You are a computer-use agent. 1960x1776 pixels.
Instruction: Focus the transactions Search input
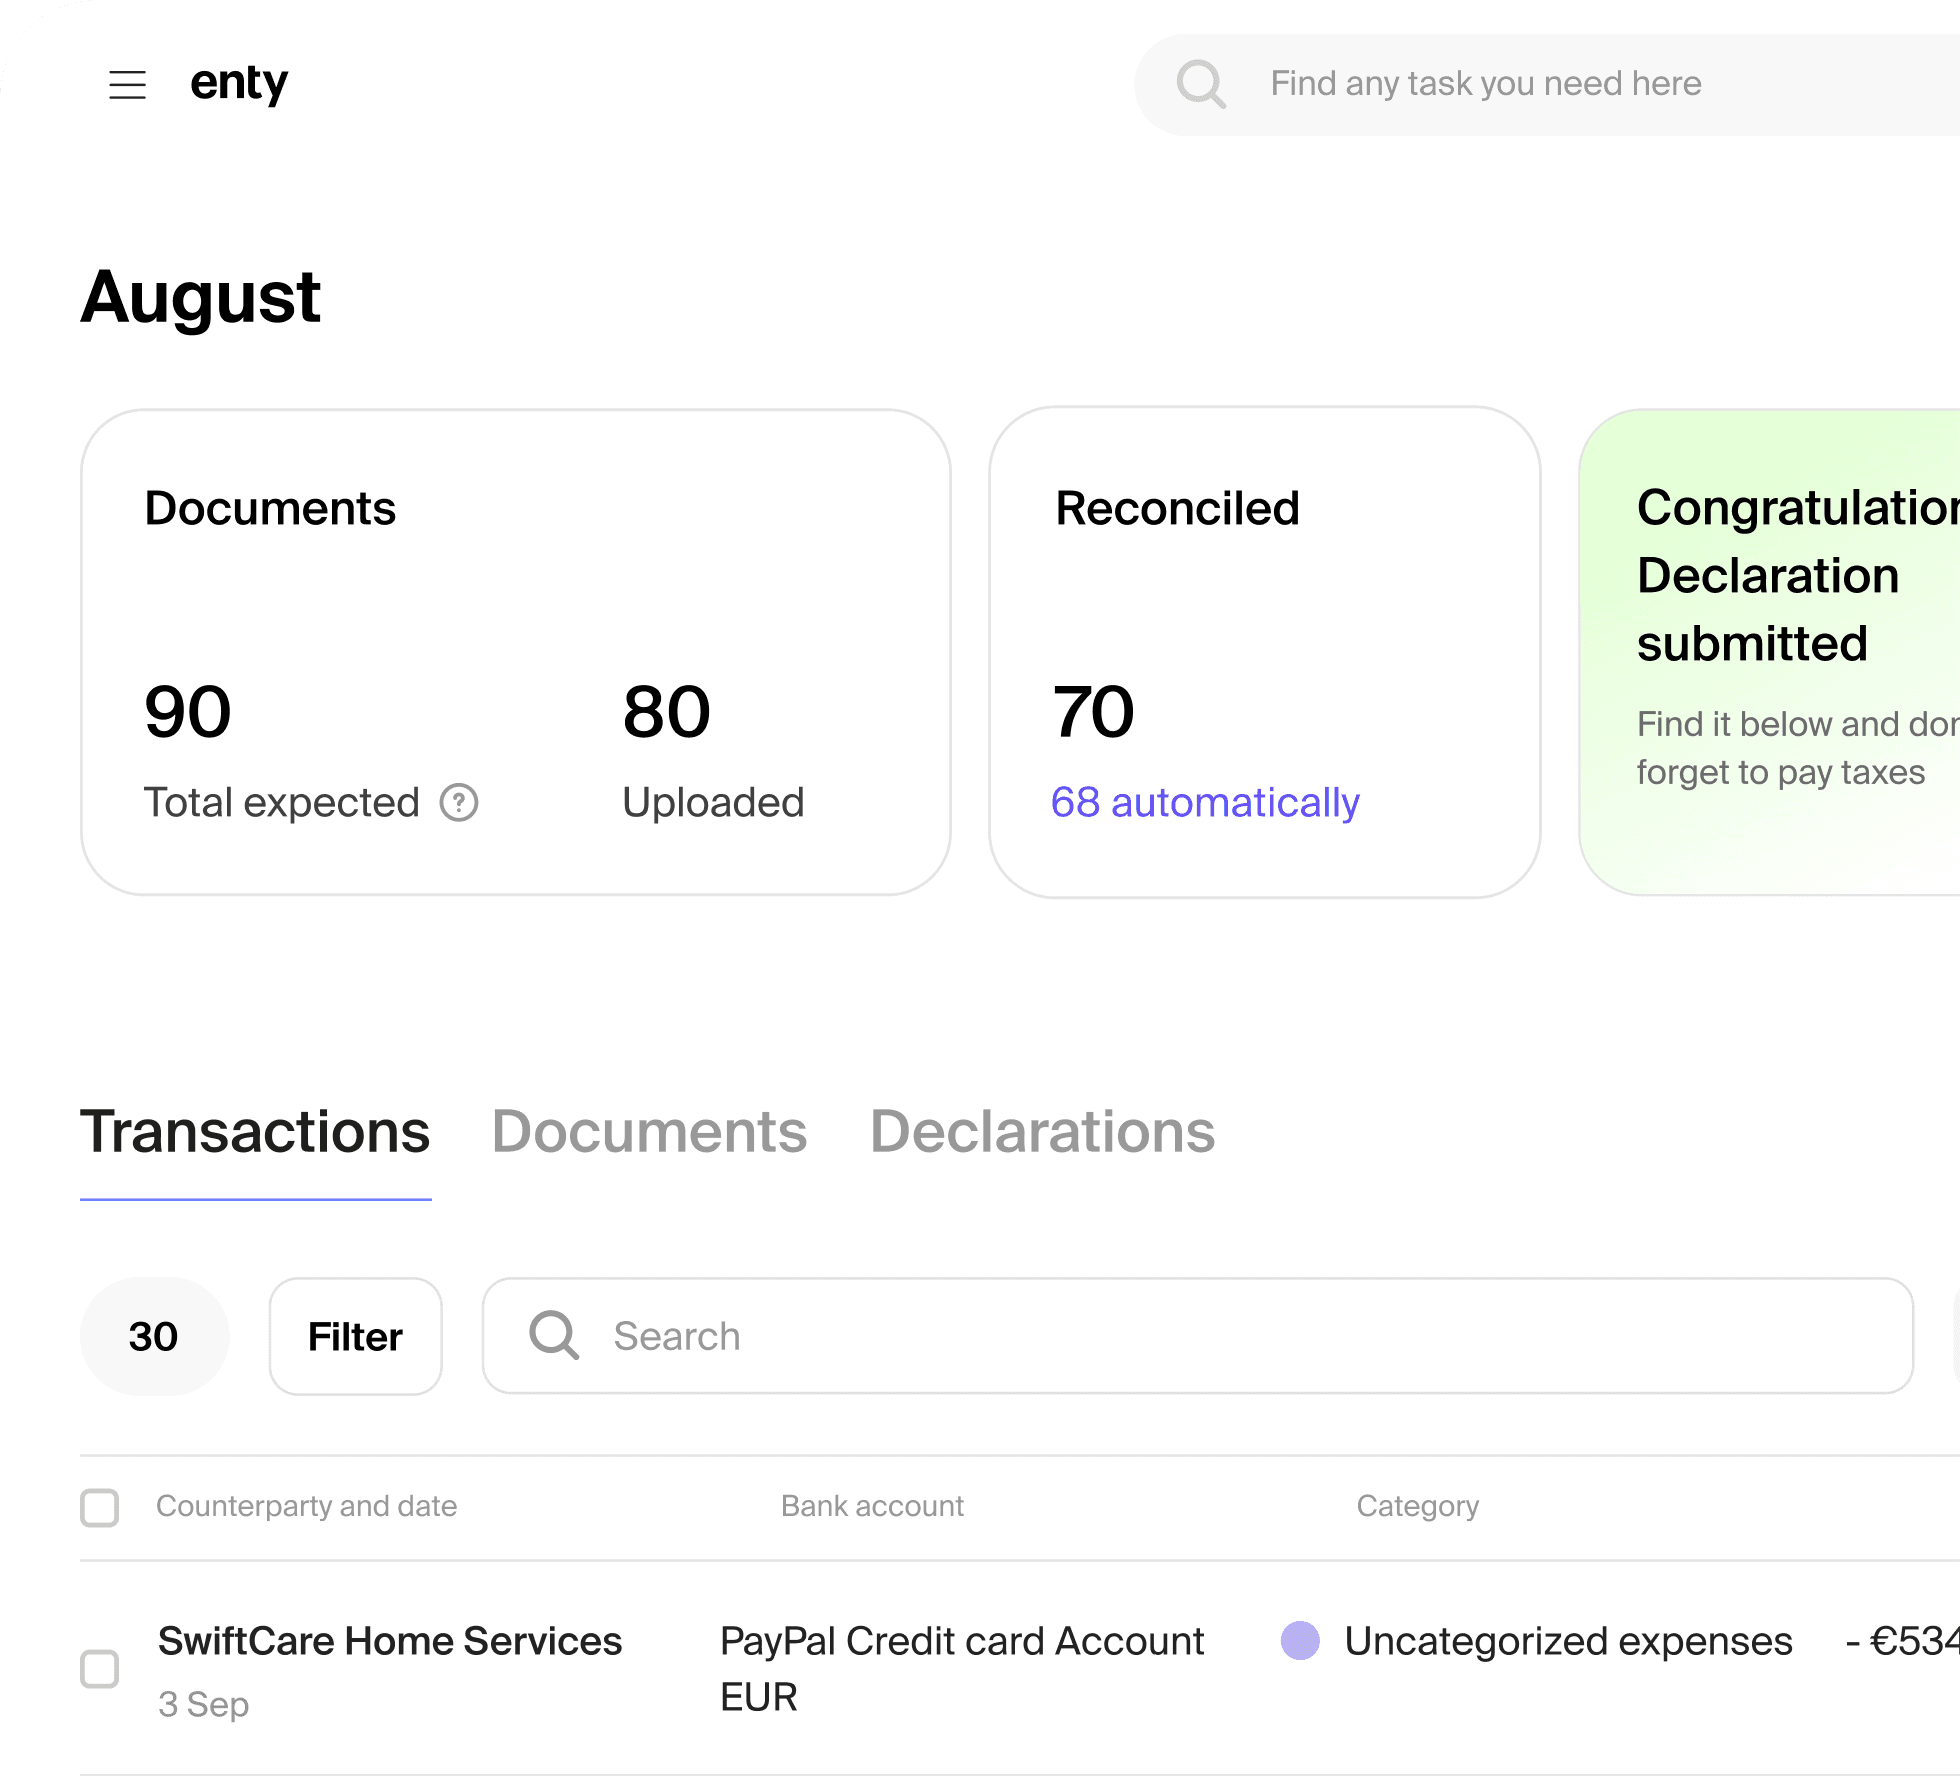click(x=1200, y=1336)
